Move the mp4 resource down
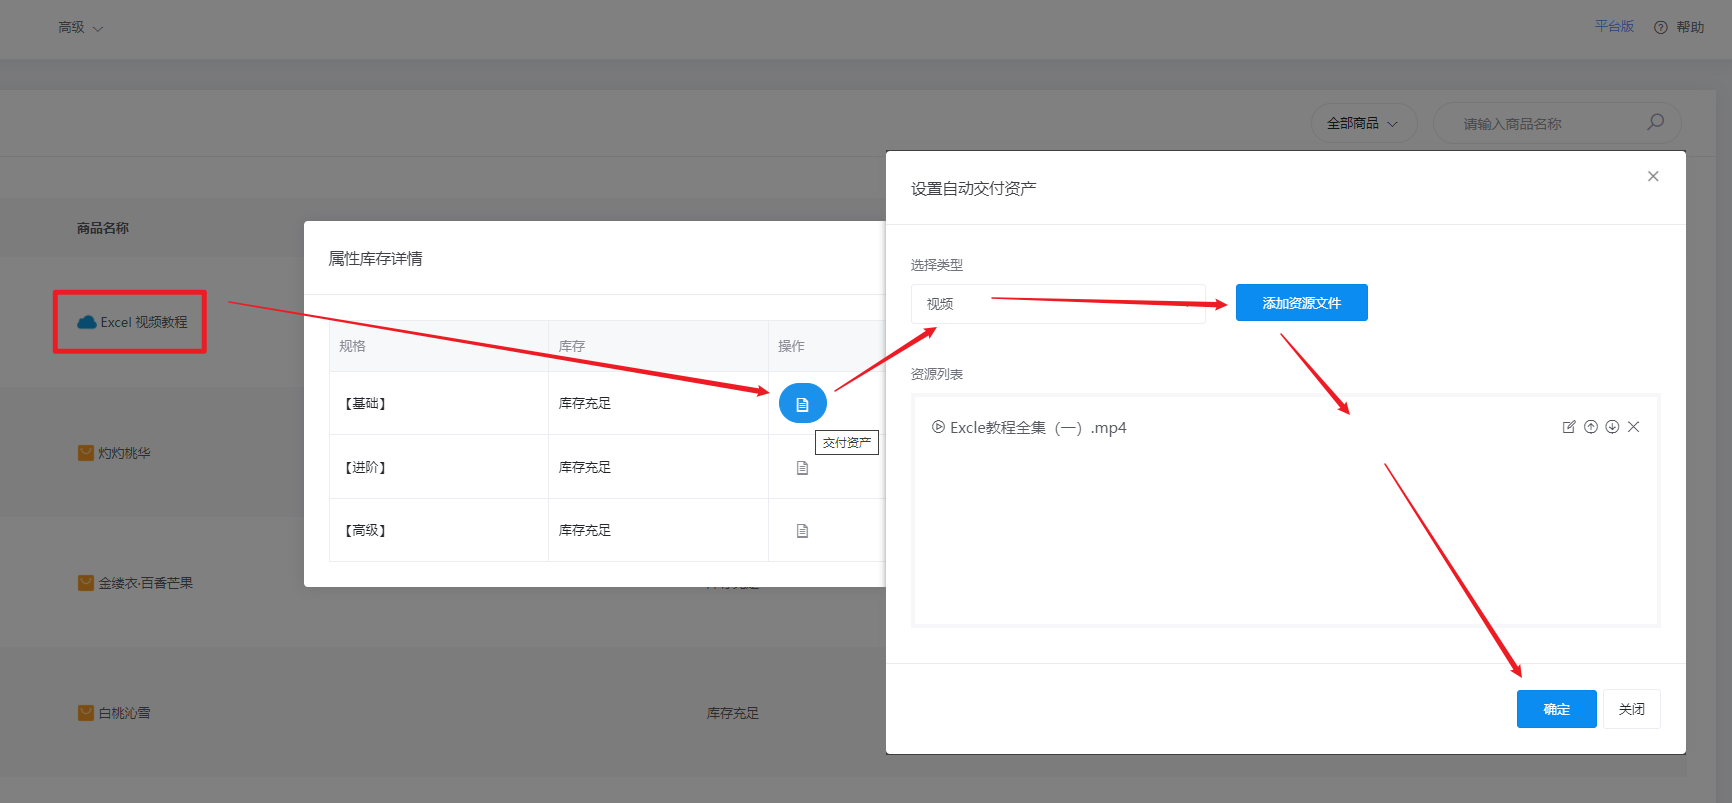The height and width of the screenshot is (803, 1732). click(1612, 427)
